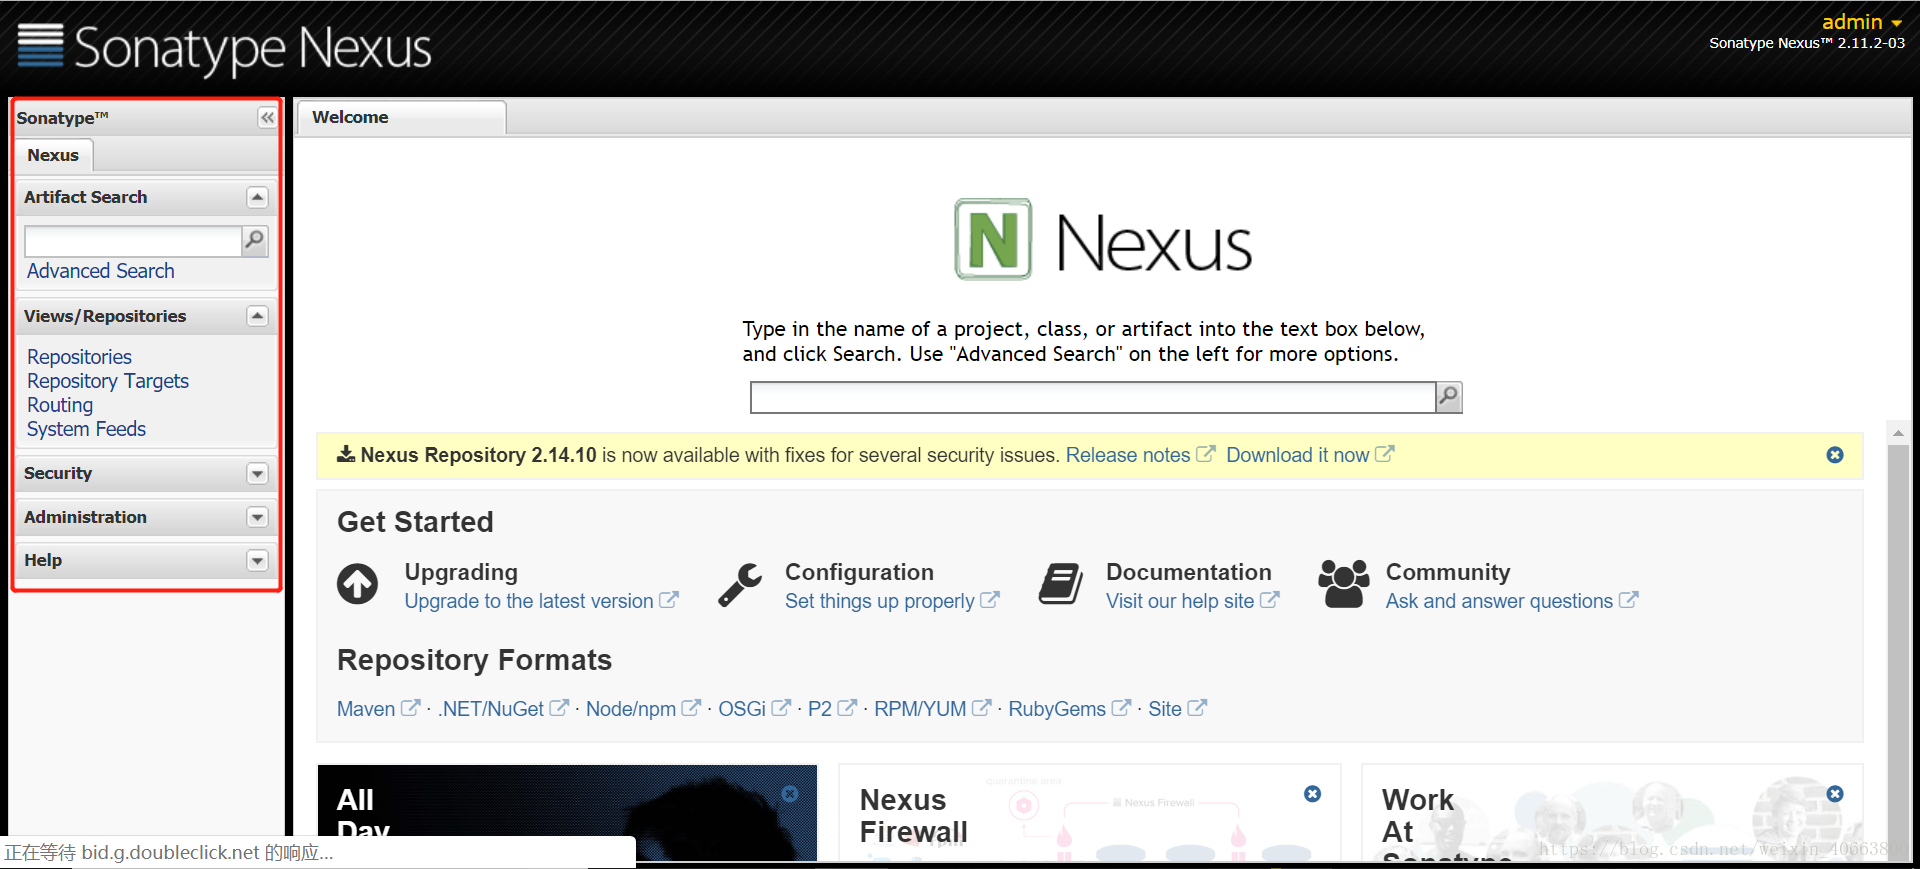Open the admin user dropdown
This screenshot has width=1920, height=869.
click(x=1862, y=22)
